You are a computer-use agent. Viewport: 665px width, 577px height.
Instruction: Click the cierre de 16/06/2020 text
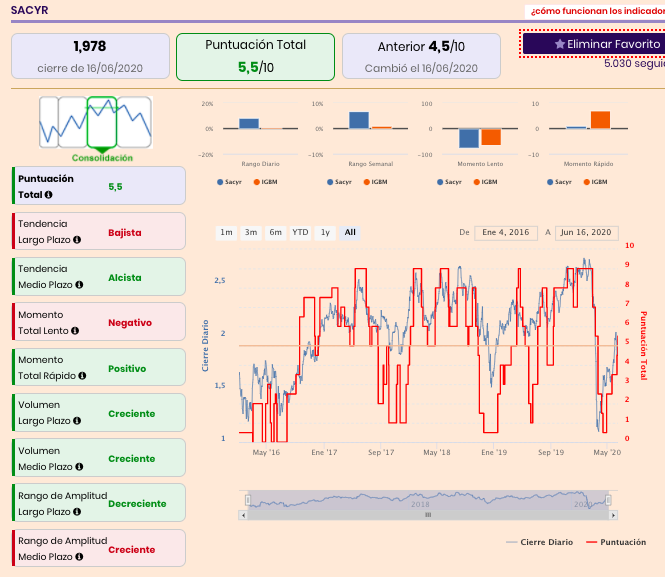pos(90,68)
